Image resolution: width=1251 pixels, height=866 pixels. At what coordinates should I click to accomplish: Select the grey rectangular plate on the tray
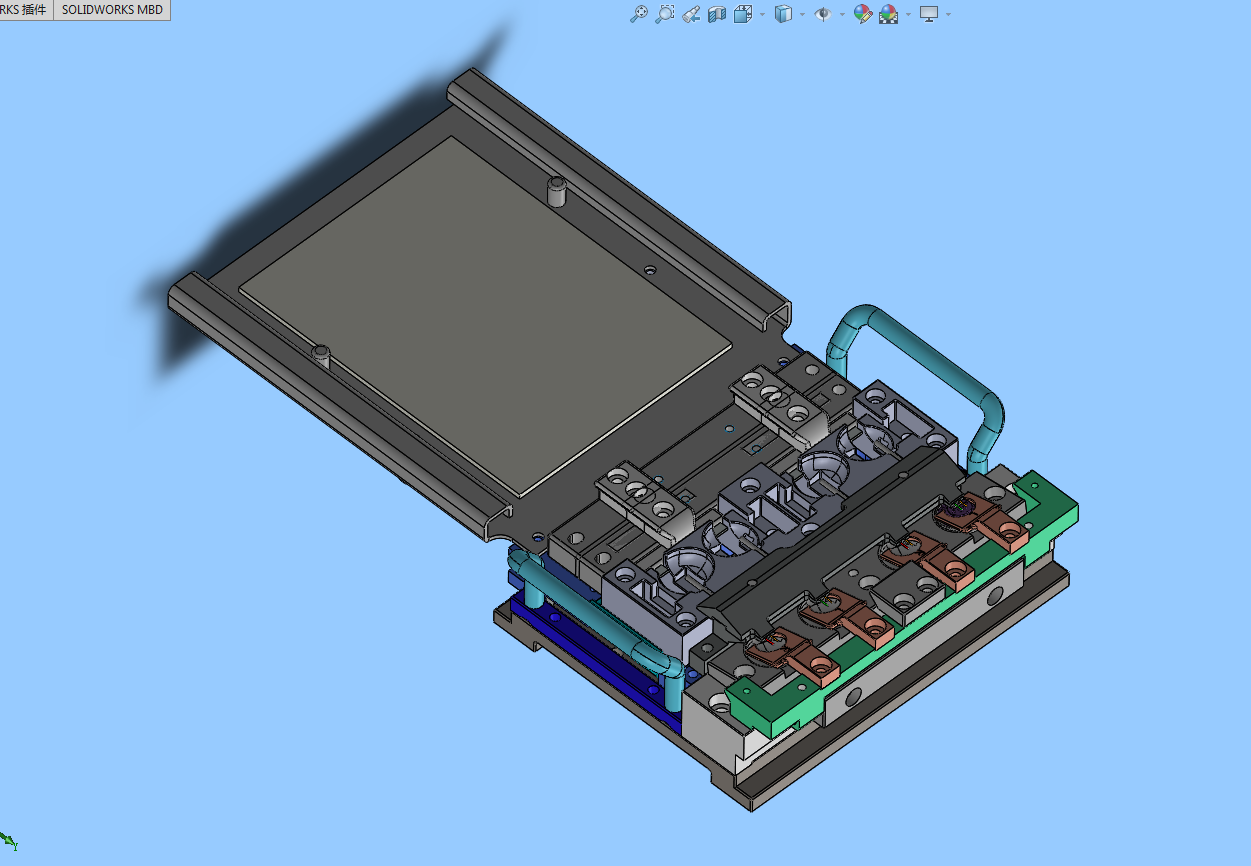[485, 315]
